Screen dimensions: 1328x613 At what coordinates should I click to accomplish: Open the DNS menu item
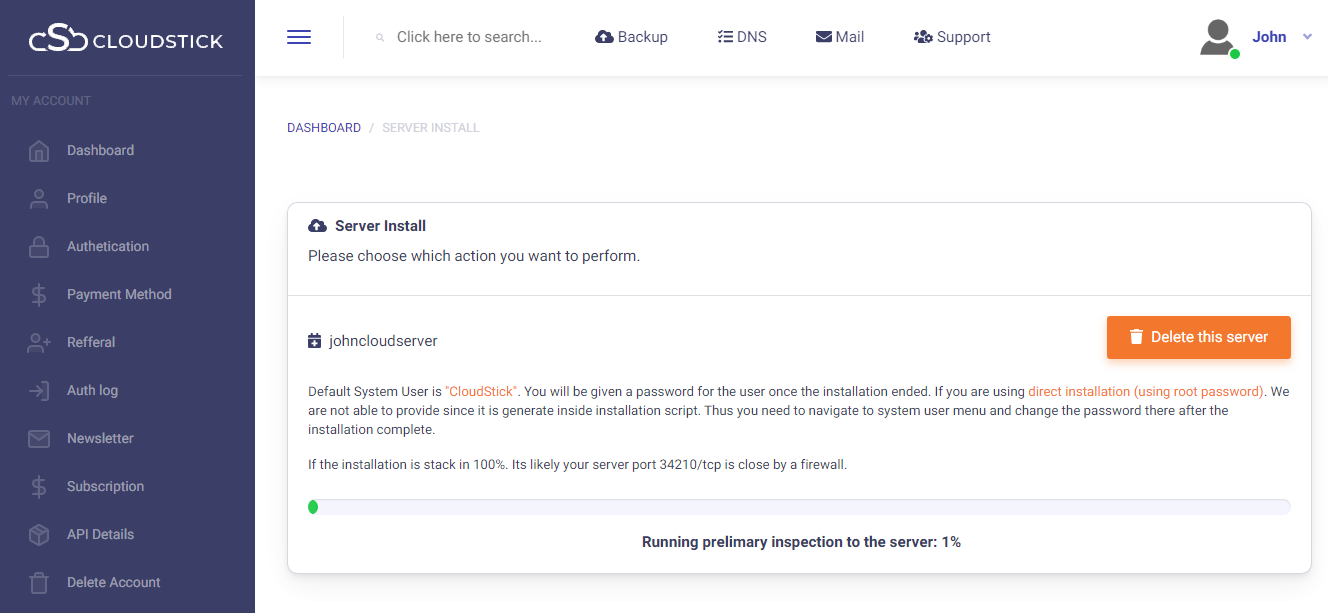742,37
